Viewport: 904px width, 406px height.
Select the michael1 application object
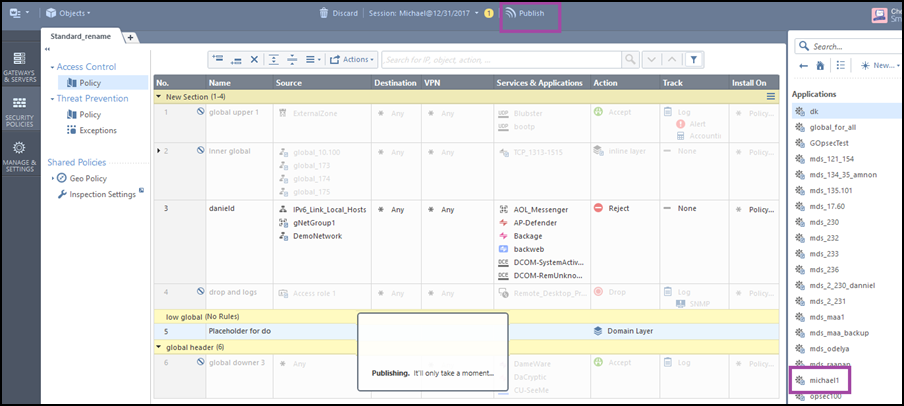pos(825,381)
